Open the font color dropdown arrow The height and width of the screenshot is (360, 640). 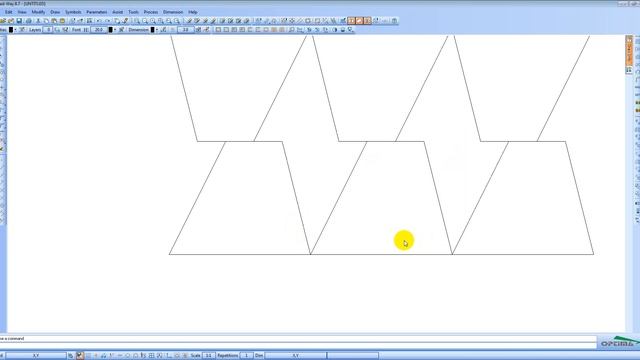click(x=115, y=29)
